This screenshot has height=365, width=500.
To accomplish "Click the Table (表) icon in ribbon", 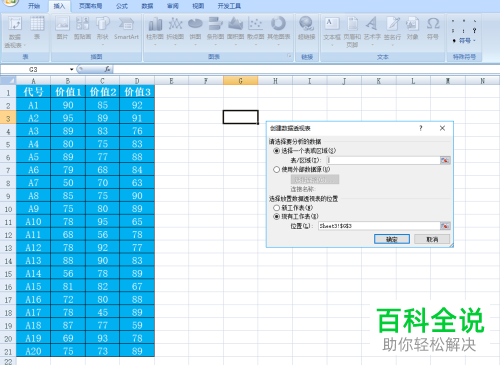I will [37, 28].
